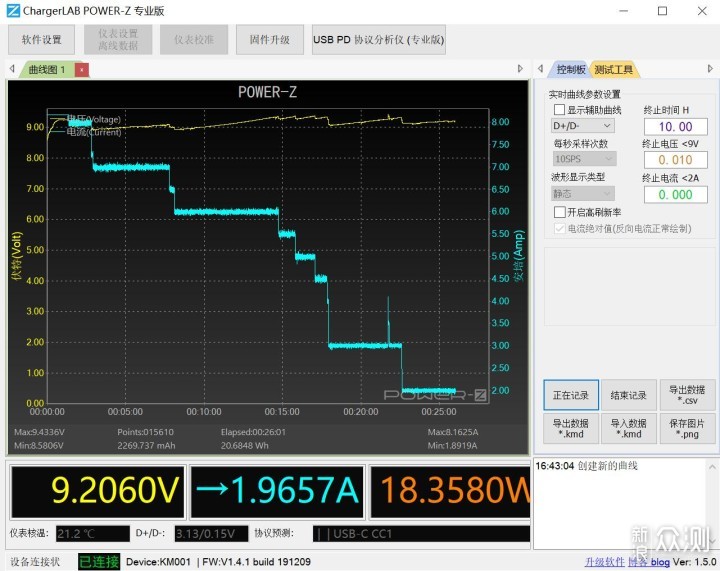Switch to 曲线图 1 tab
The image size is (720, 571).
point(46,70)
